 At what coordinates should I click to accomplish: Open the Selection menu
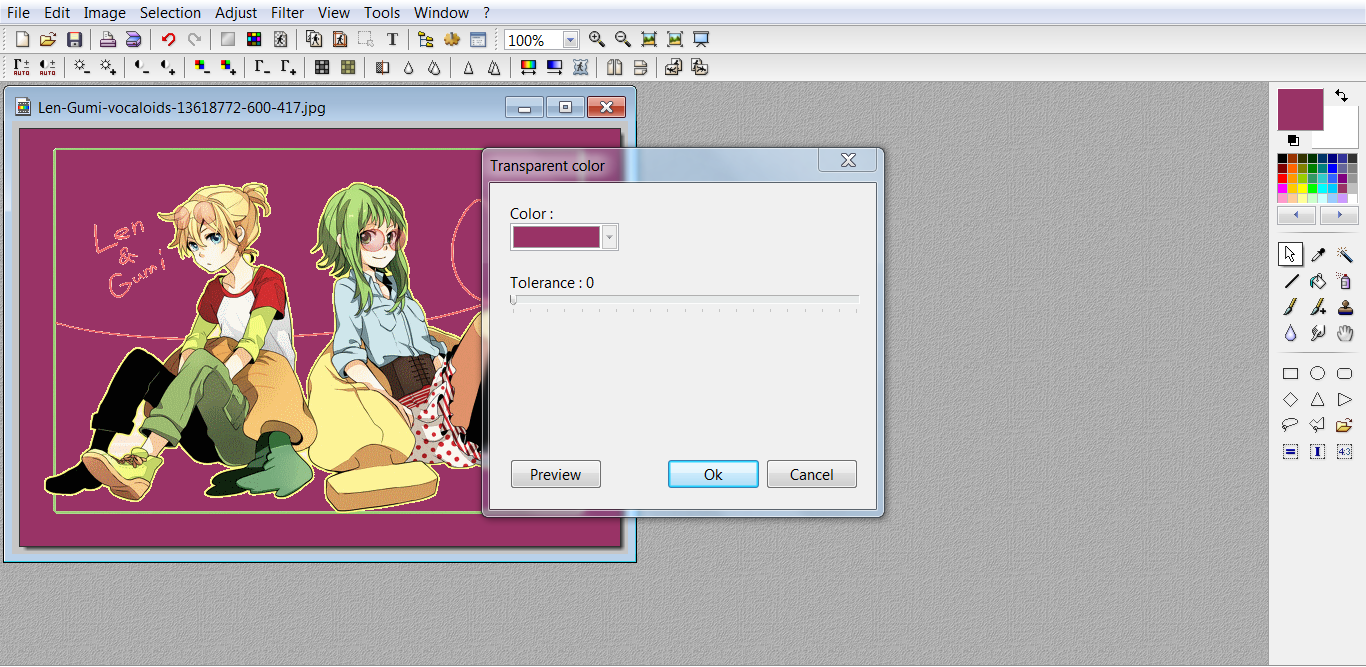170,13
